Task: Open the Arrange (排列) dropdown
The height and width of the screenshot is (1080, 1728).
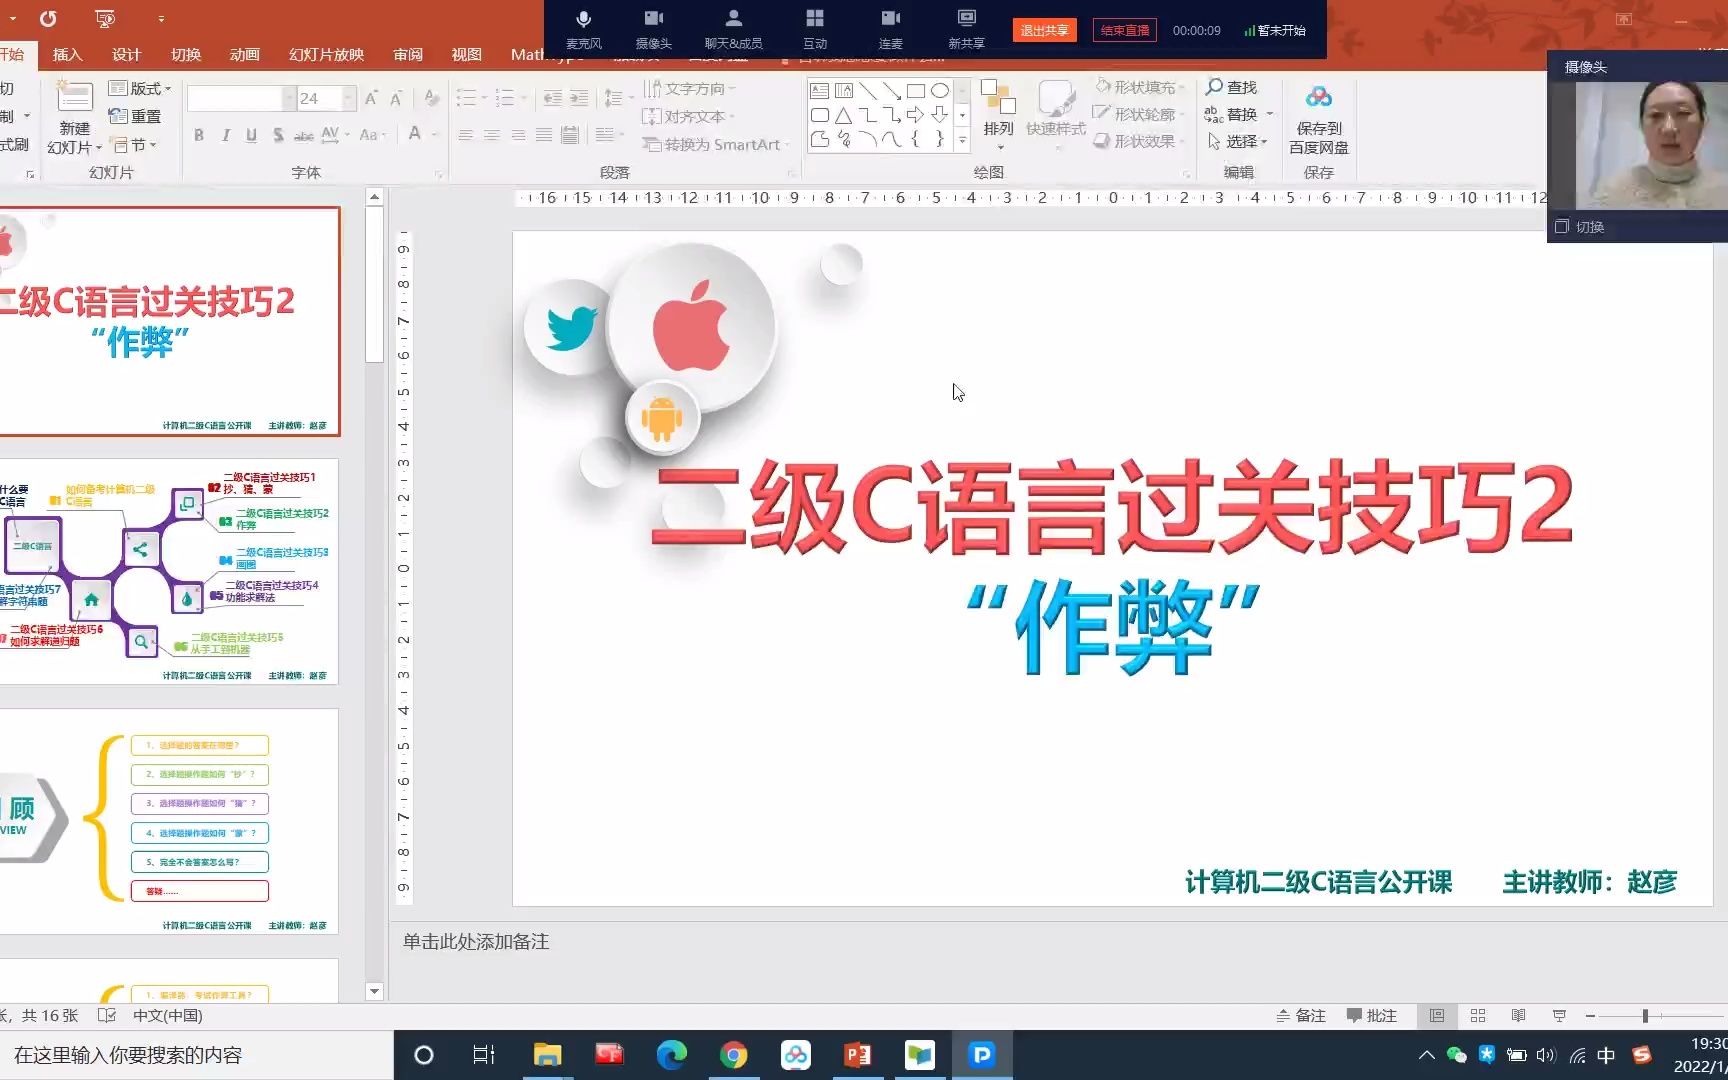Action: point(998,116)
